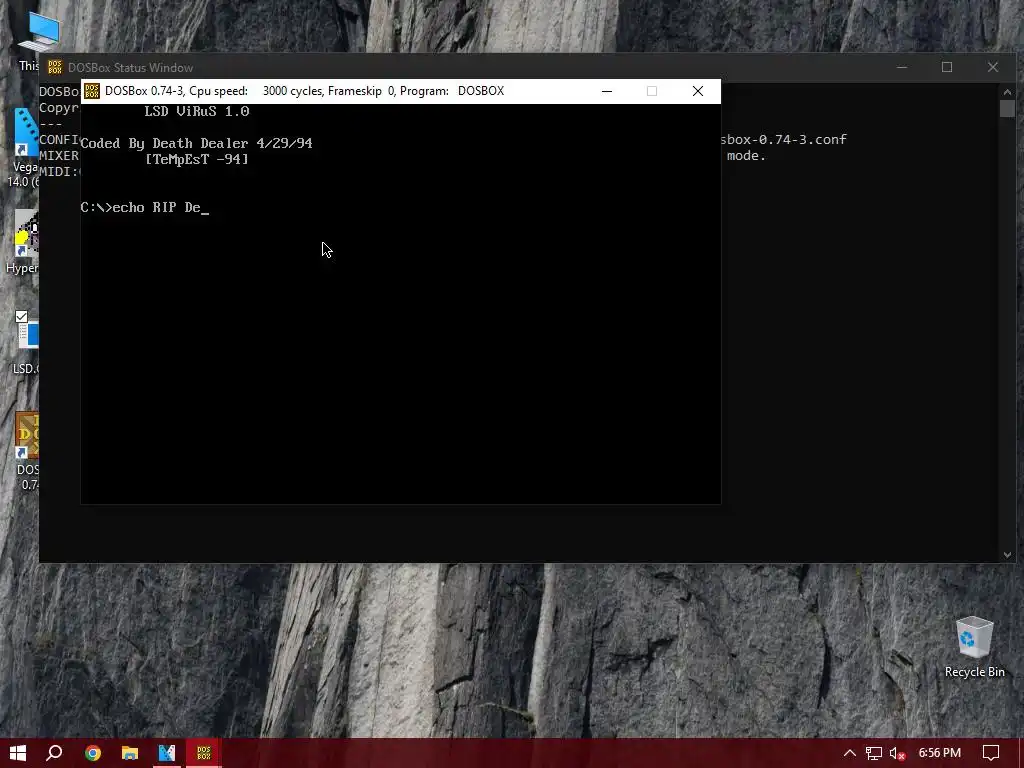Open File Explorer from taskbar
This screenshot has height=768, width=1024.
(130, 753)
